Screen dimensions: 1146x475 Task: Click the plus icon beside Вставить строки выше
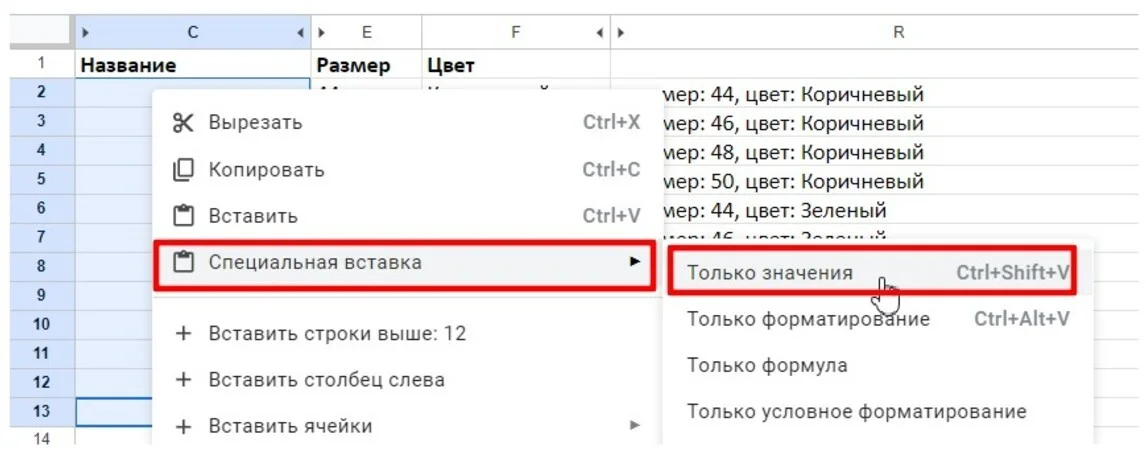tap(183, 334)
